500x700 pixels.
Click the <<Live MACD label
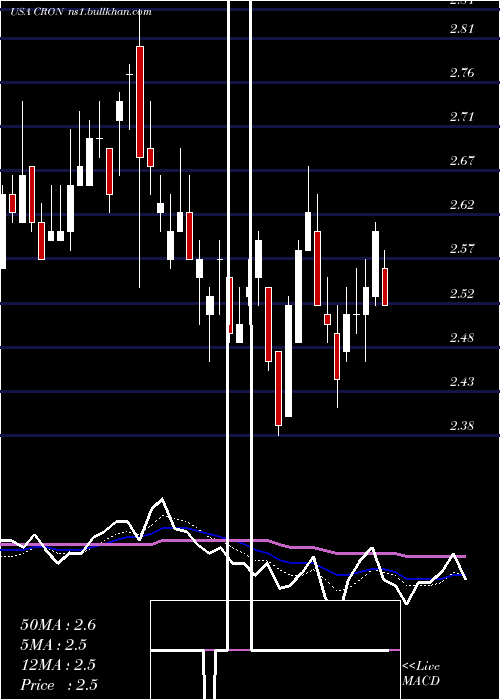[x=421, y=673]
